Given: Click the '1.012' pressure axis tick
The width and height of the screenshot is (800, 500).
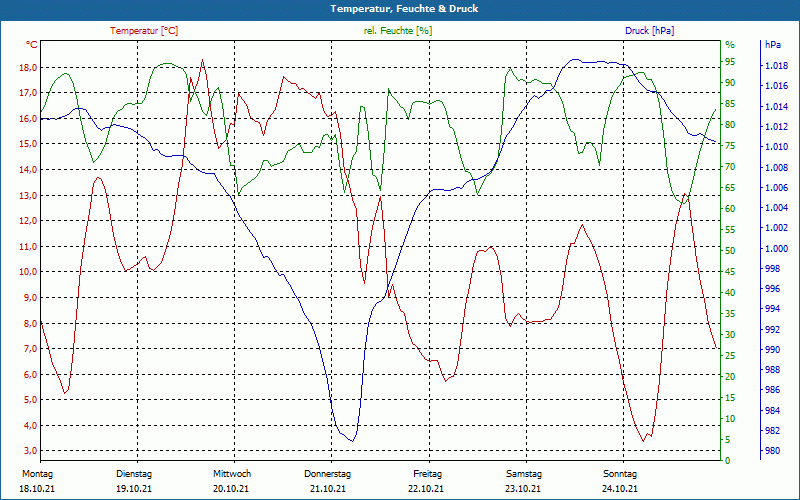Looking at the screenshot, I should pyautogui.click(x=776, y=127).
